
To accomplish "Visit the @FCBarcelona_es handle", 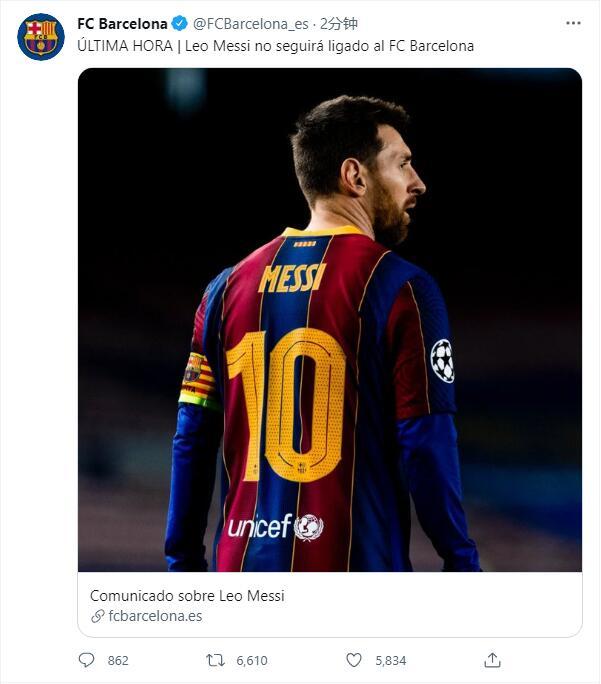I will coord(251,24).
